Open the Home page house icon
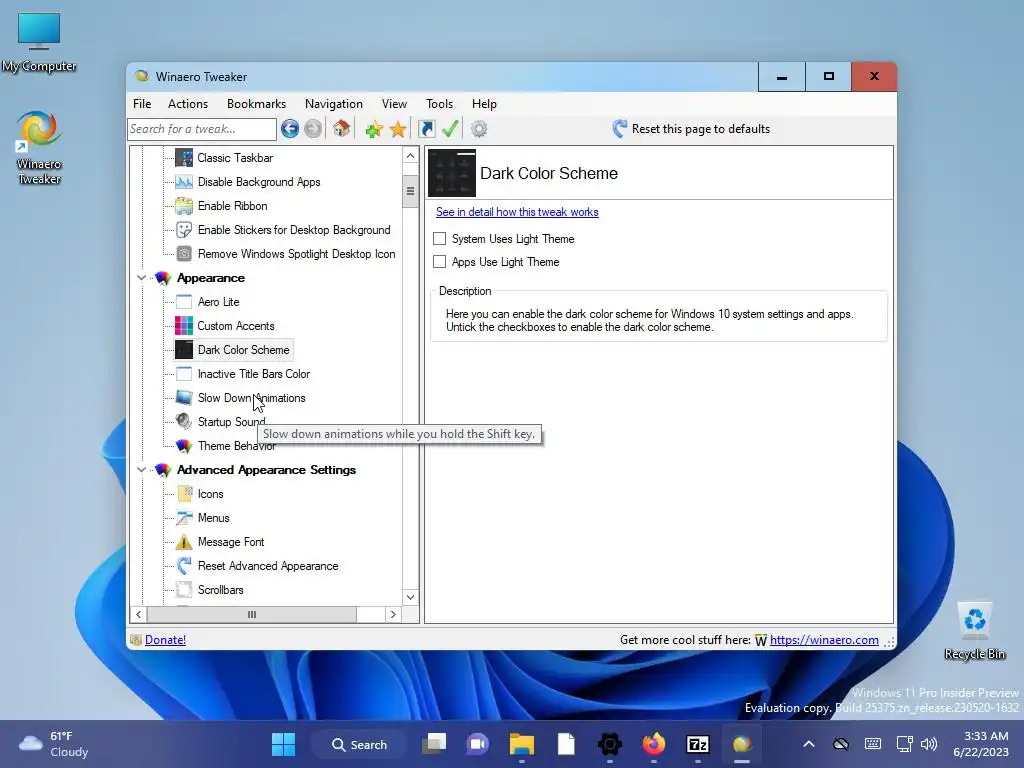Image resolution: width=1024 pixels, height=768 pixels. pyautogui.click(x=341, y=128)
